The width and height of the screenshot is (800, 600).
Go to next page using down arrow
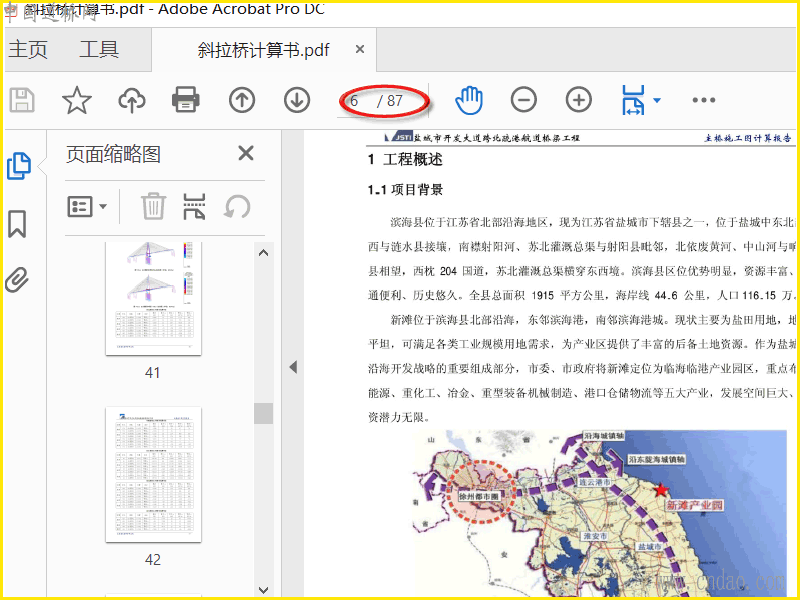pyautogui.click(x=297, y=100)
